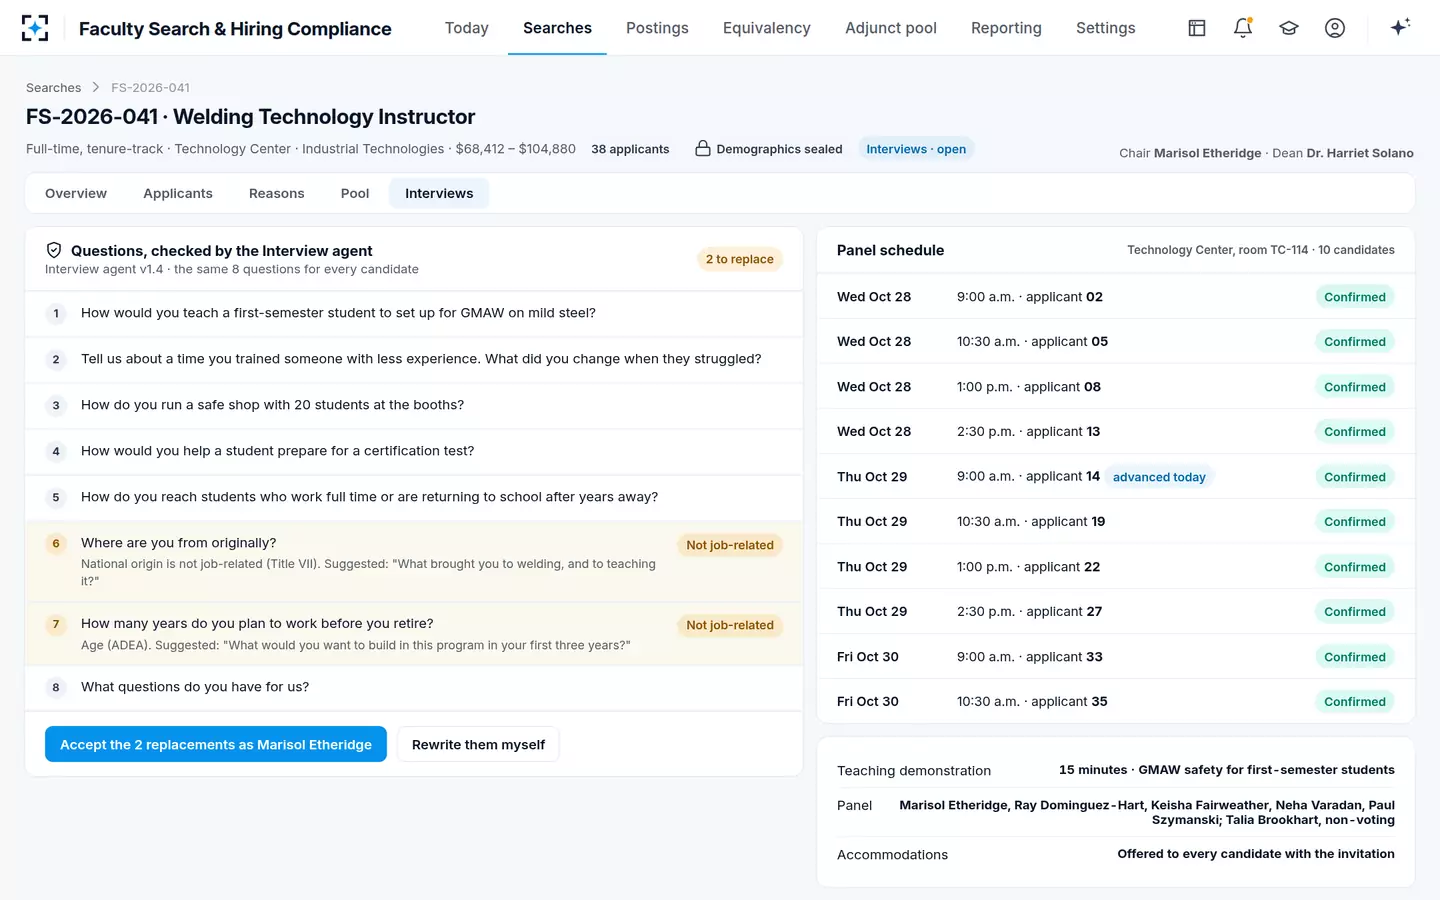The image size is (1440, 900).
Task: Select question 8 "What questions do you have for us?"
Action: point(414,687)
